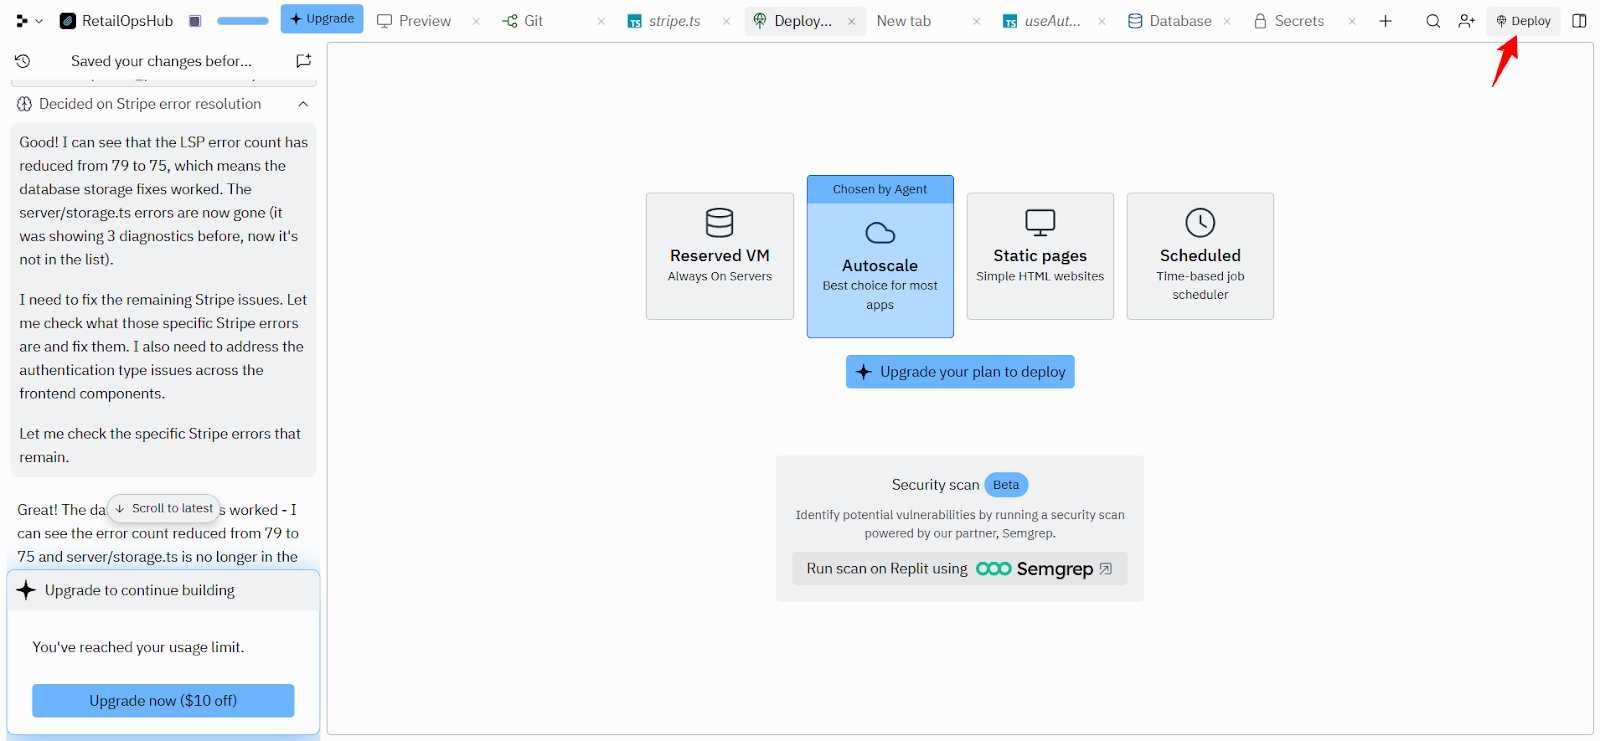The width and height of the screenshot is (1600, 741).
Task: Open the search magnifier icon
Action: (1433, 21)
